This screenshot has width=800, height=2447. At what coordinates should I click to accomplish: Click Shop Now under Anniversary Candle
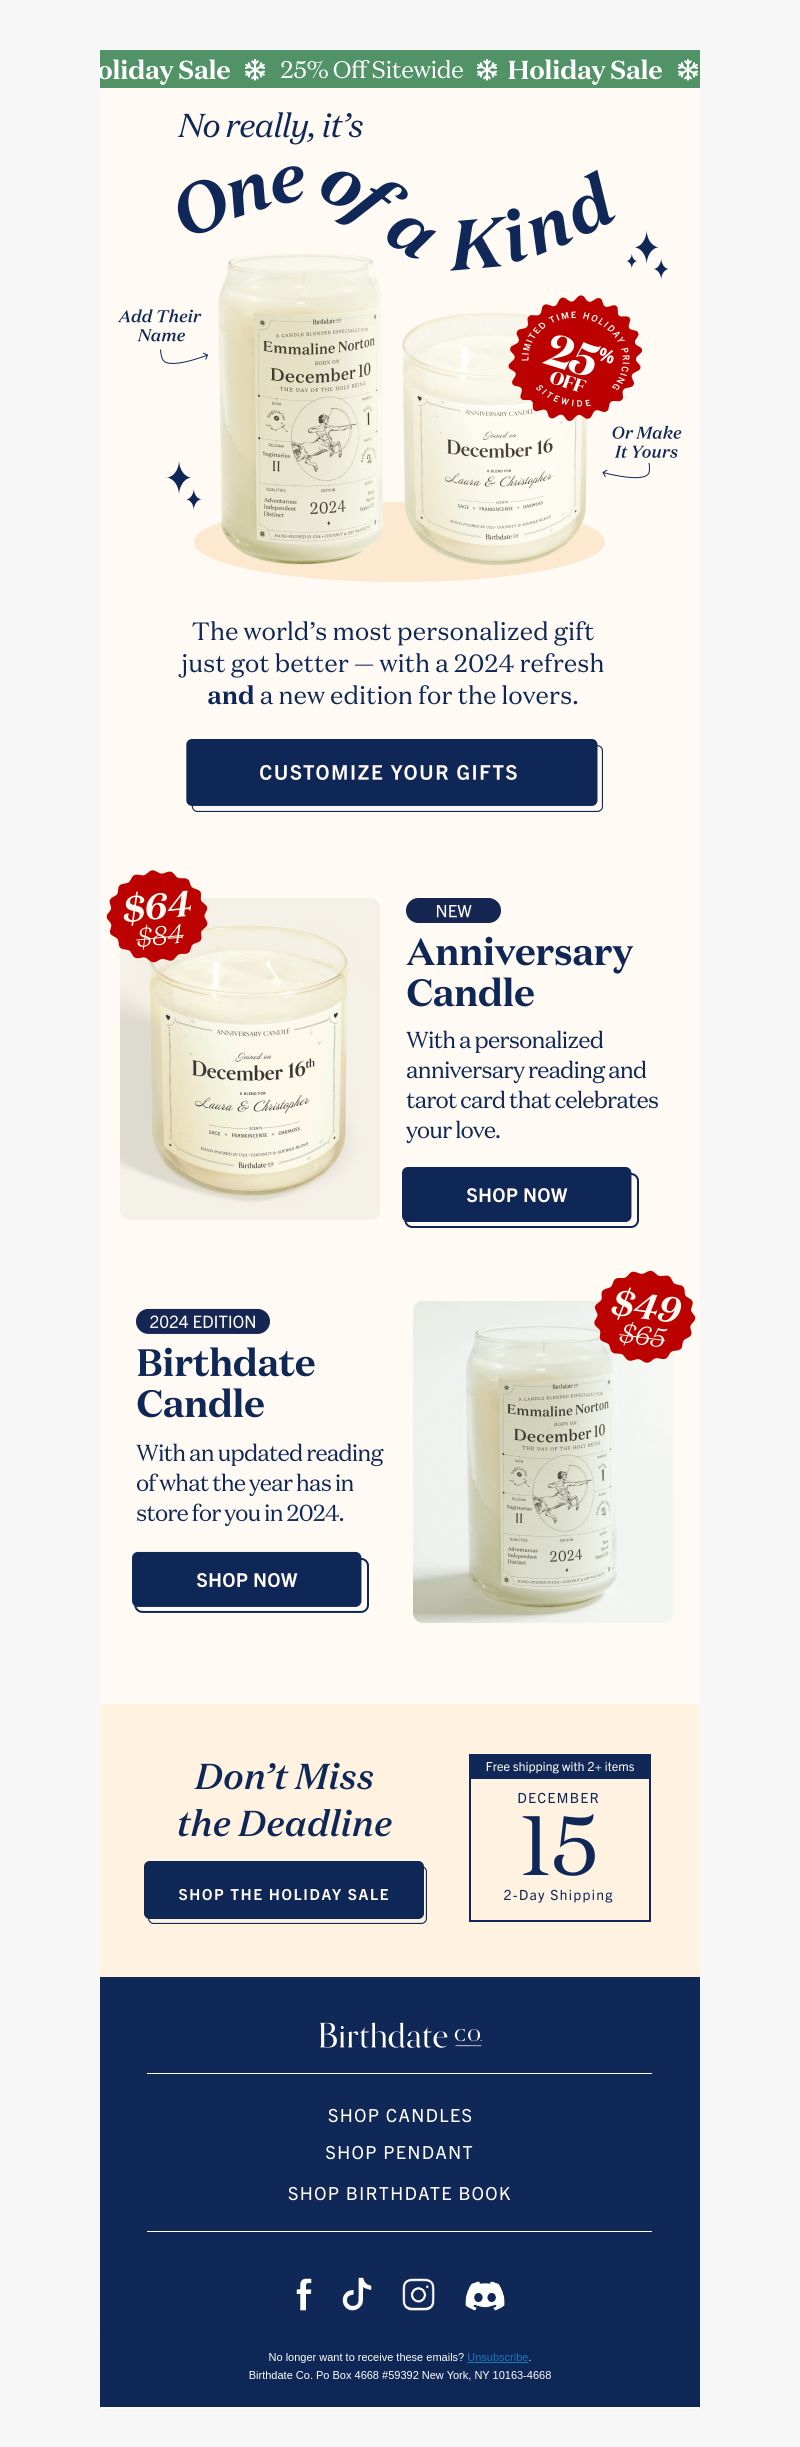coord(517,1195)
